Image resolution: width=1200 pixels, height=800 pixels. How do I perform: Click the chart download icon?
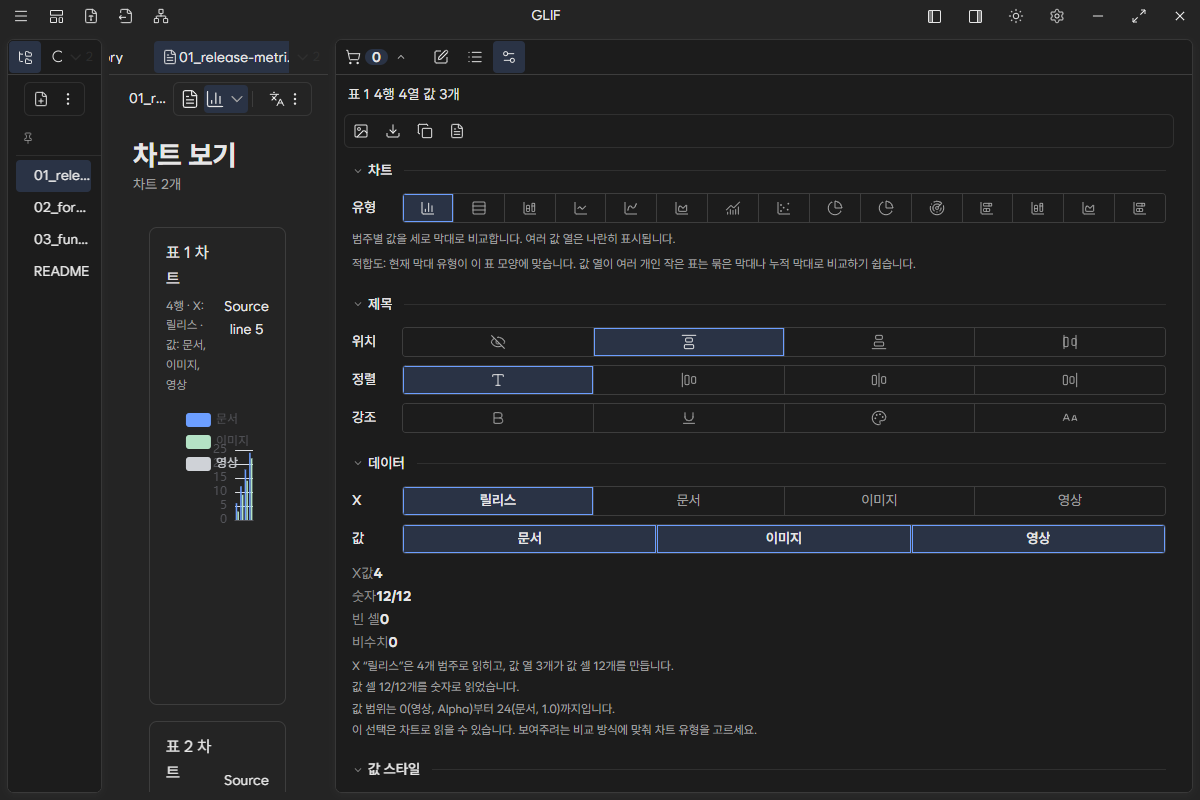click(393, 131)
